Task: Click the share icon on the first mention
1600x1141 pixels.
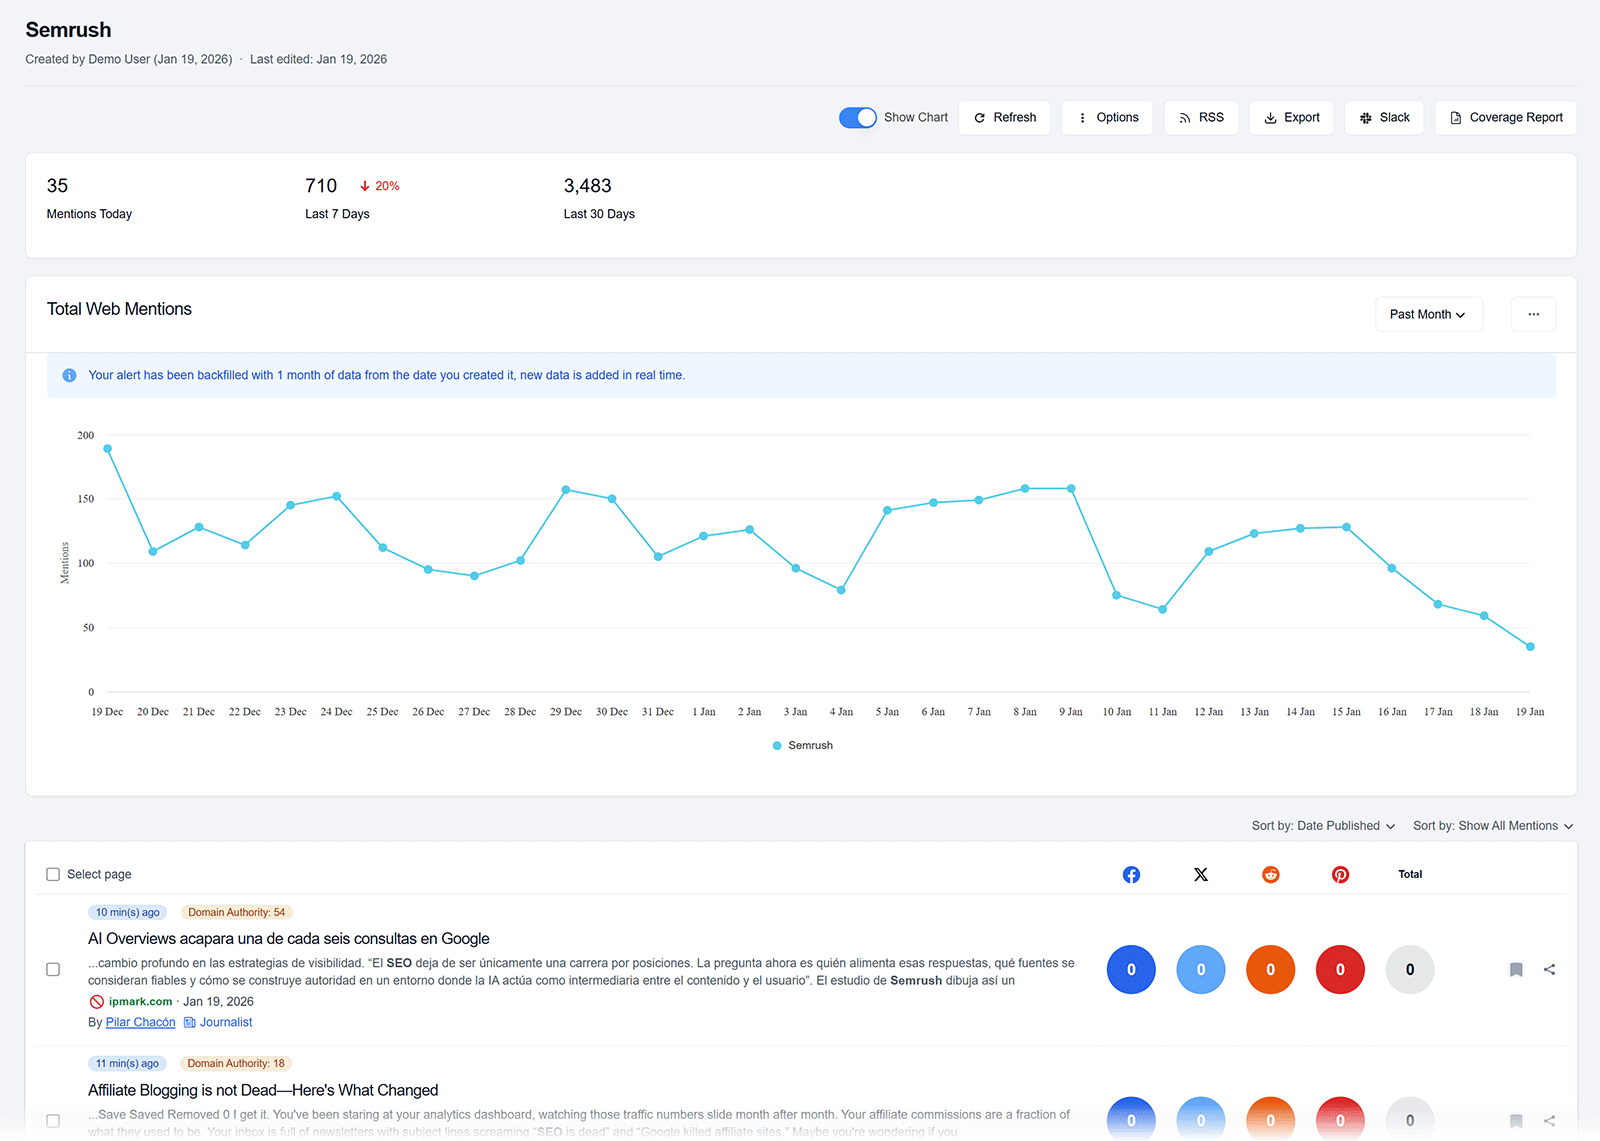Action: (1549, 969)
